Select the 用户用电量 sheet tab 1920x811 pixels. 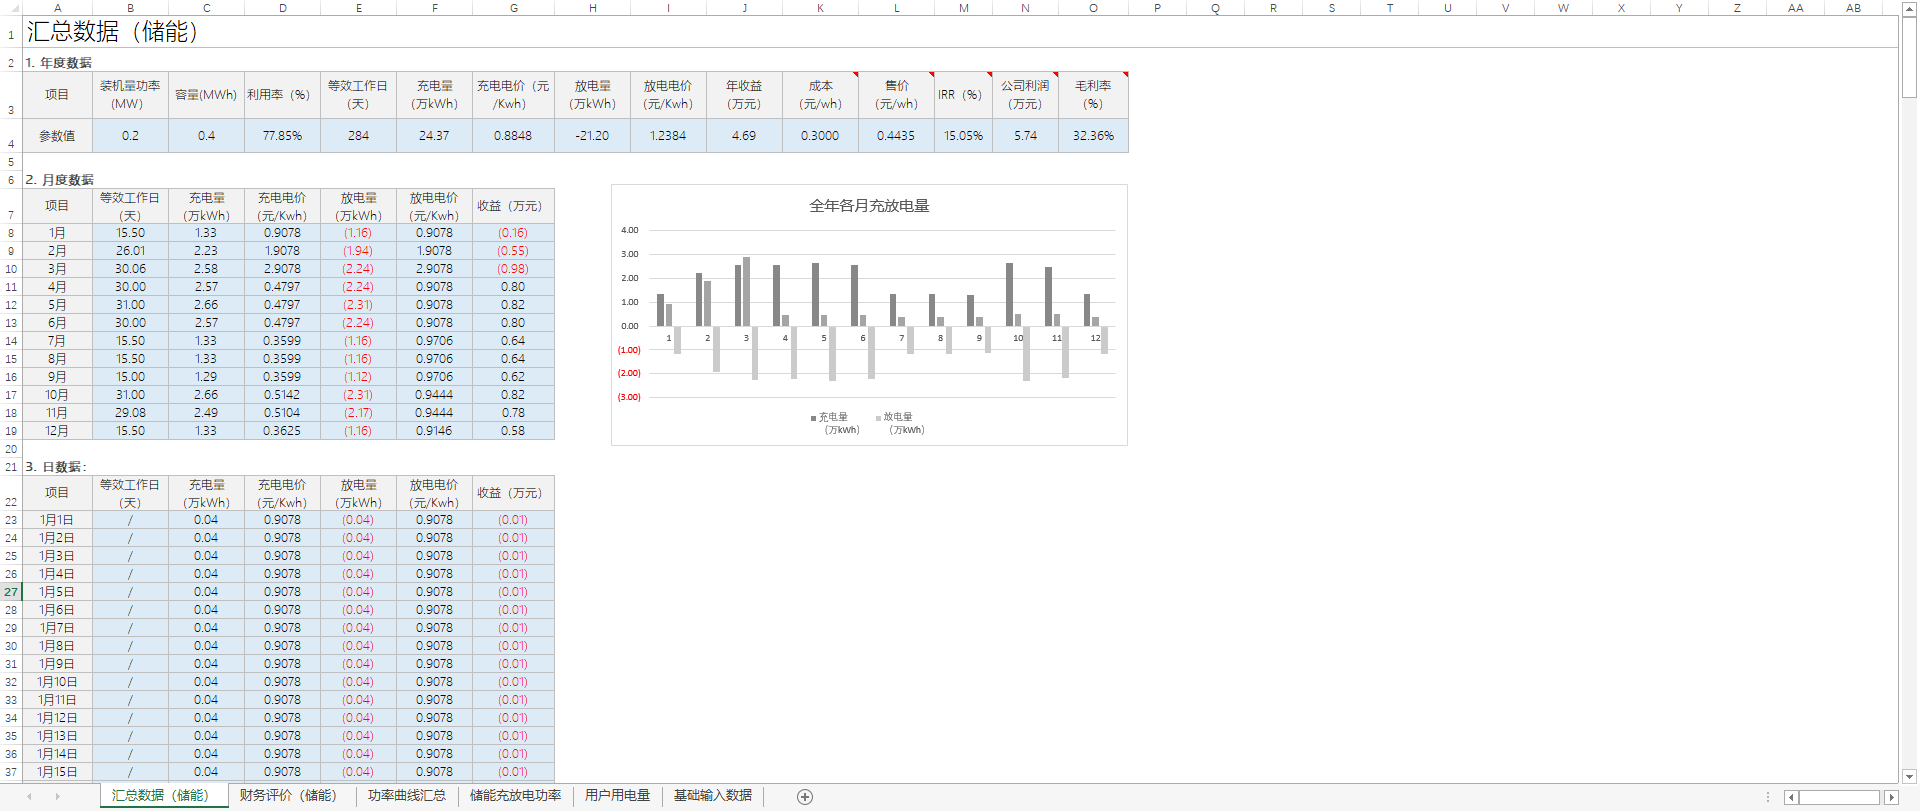617,795
